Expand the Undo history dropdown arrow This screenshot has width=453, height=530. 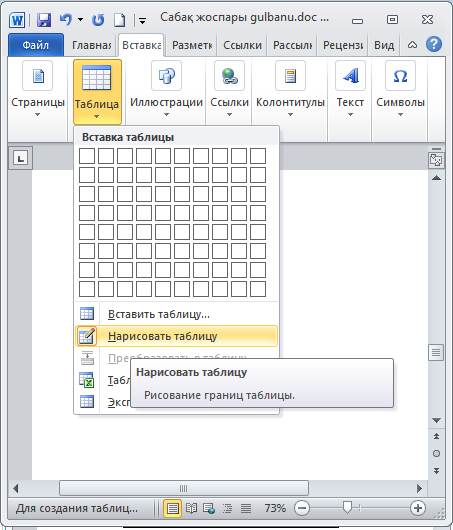pos(80,20)
